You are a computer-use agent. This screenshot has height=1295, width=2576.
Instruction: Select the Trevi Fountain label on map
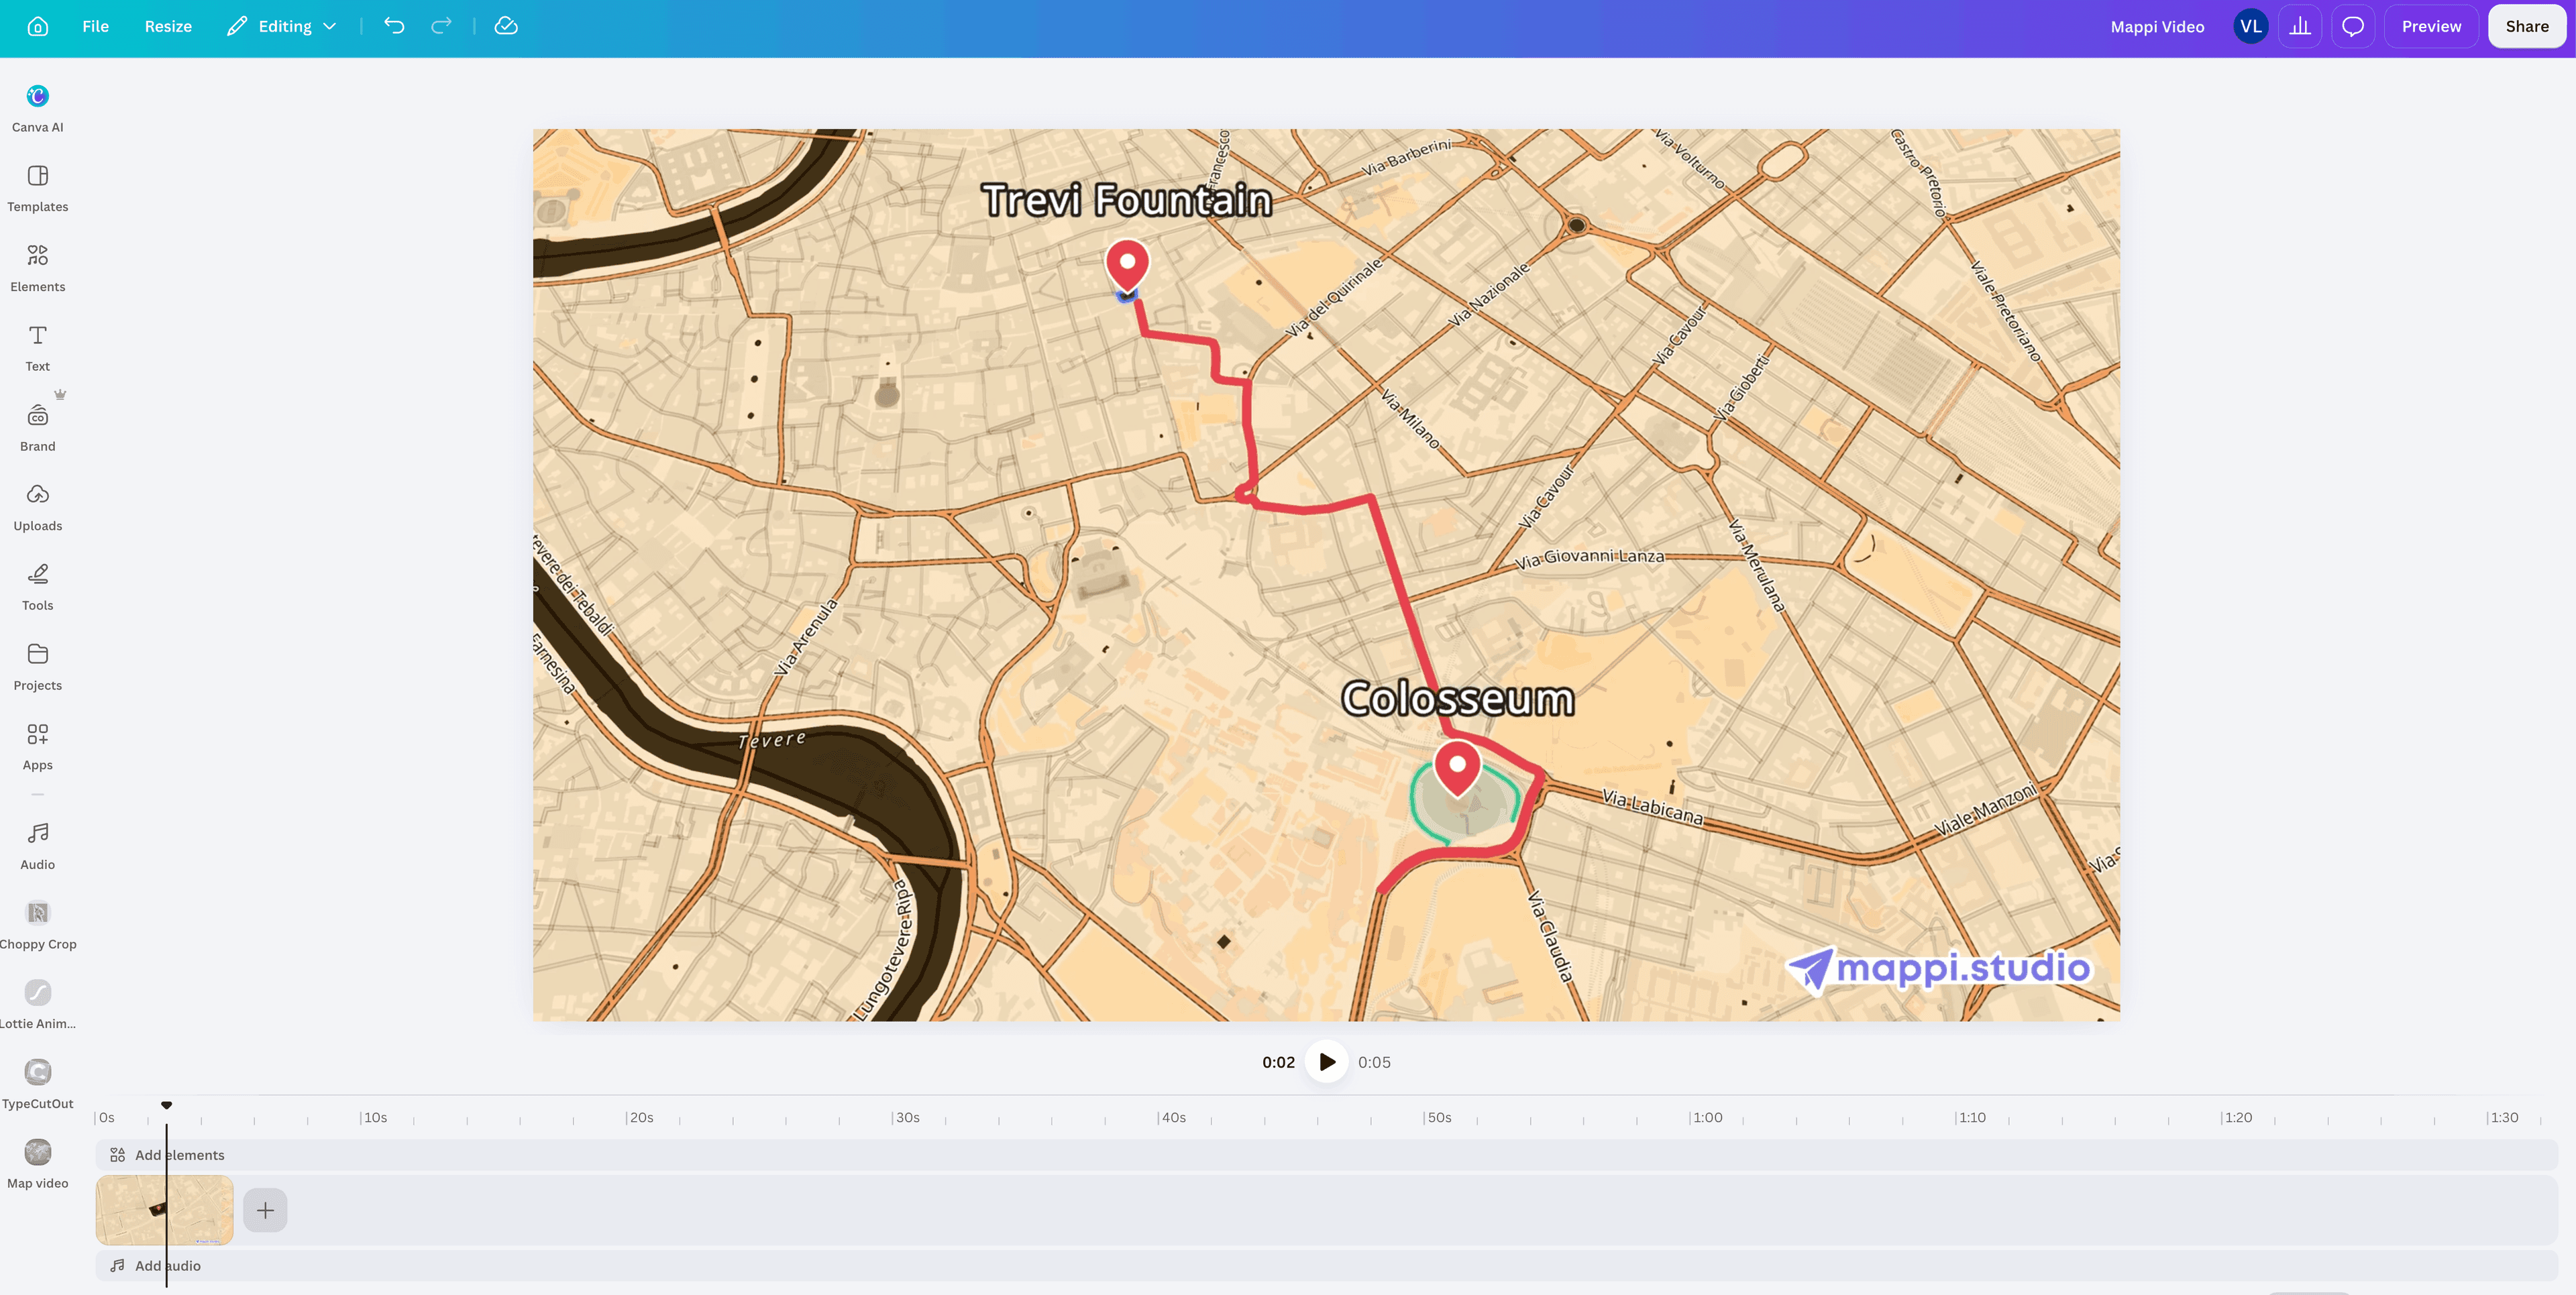point(1127,200)
